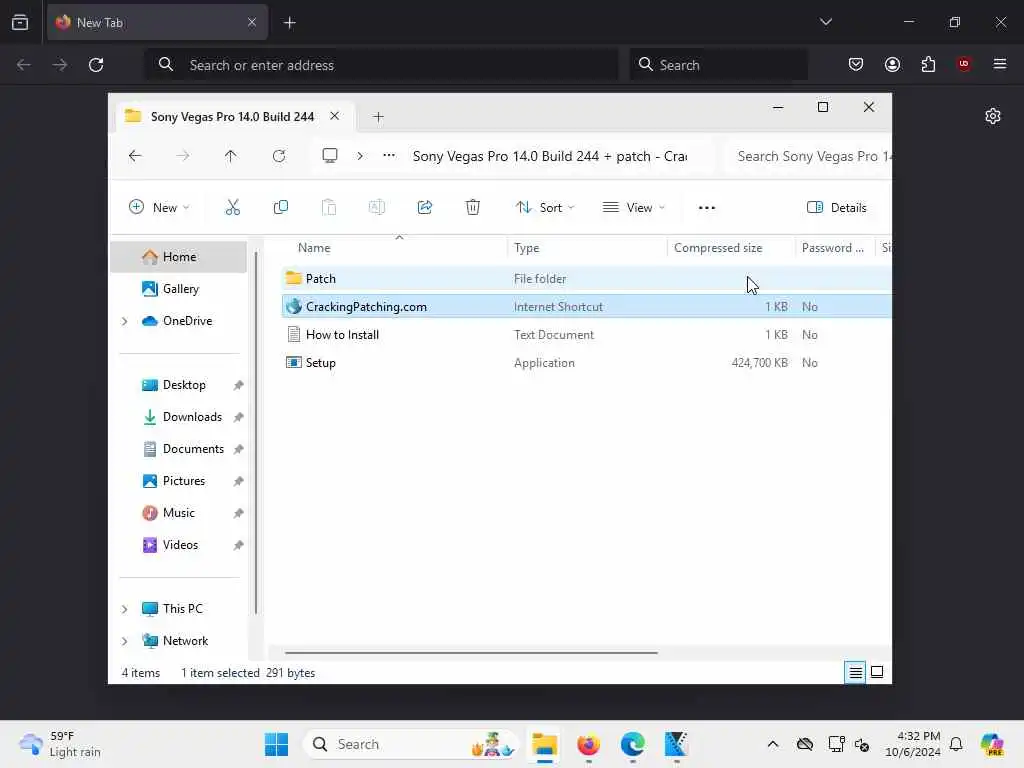Add a new File Explorer tab
The image size is (1024, 768).
[378, 117]
